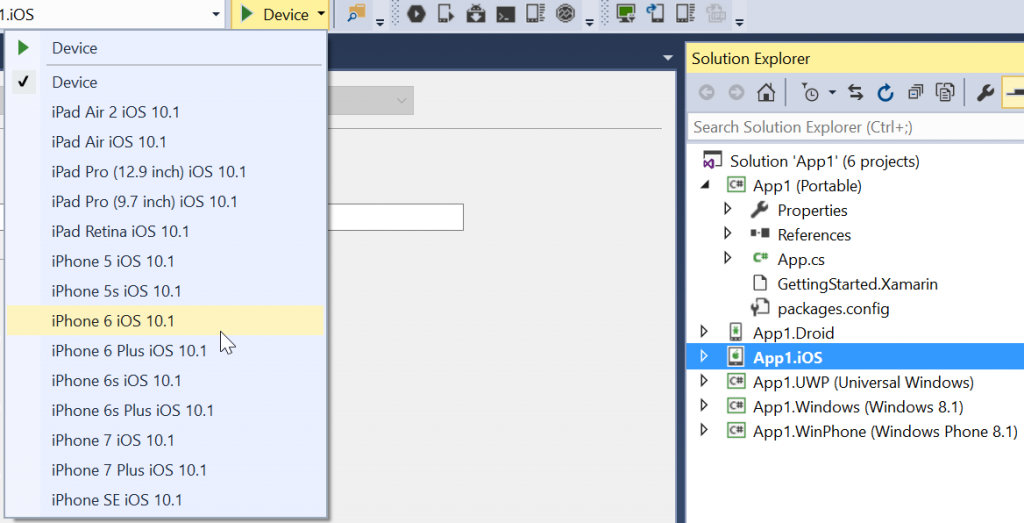This screenshot has height=523, width=1024.
Task: Expand the App1.Droid project
Action: point(704,332)
